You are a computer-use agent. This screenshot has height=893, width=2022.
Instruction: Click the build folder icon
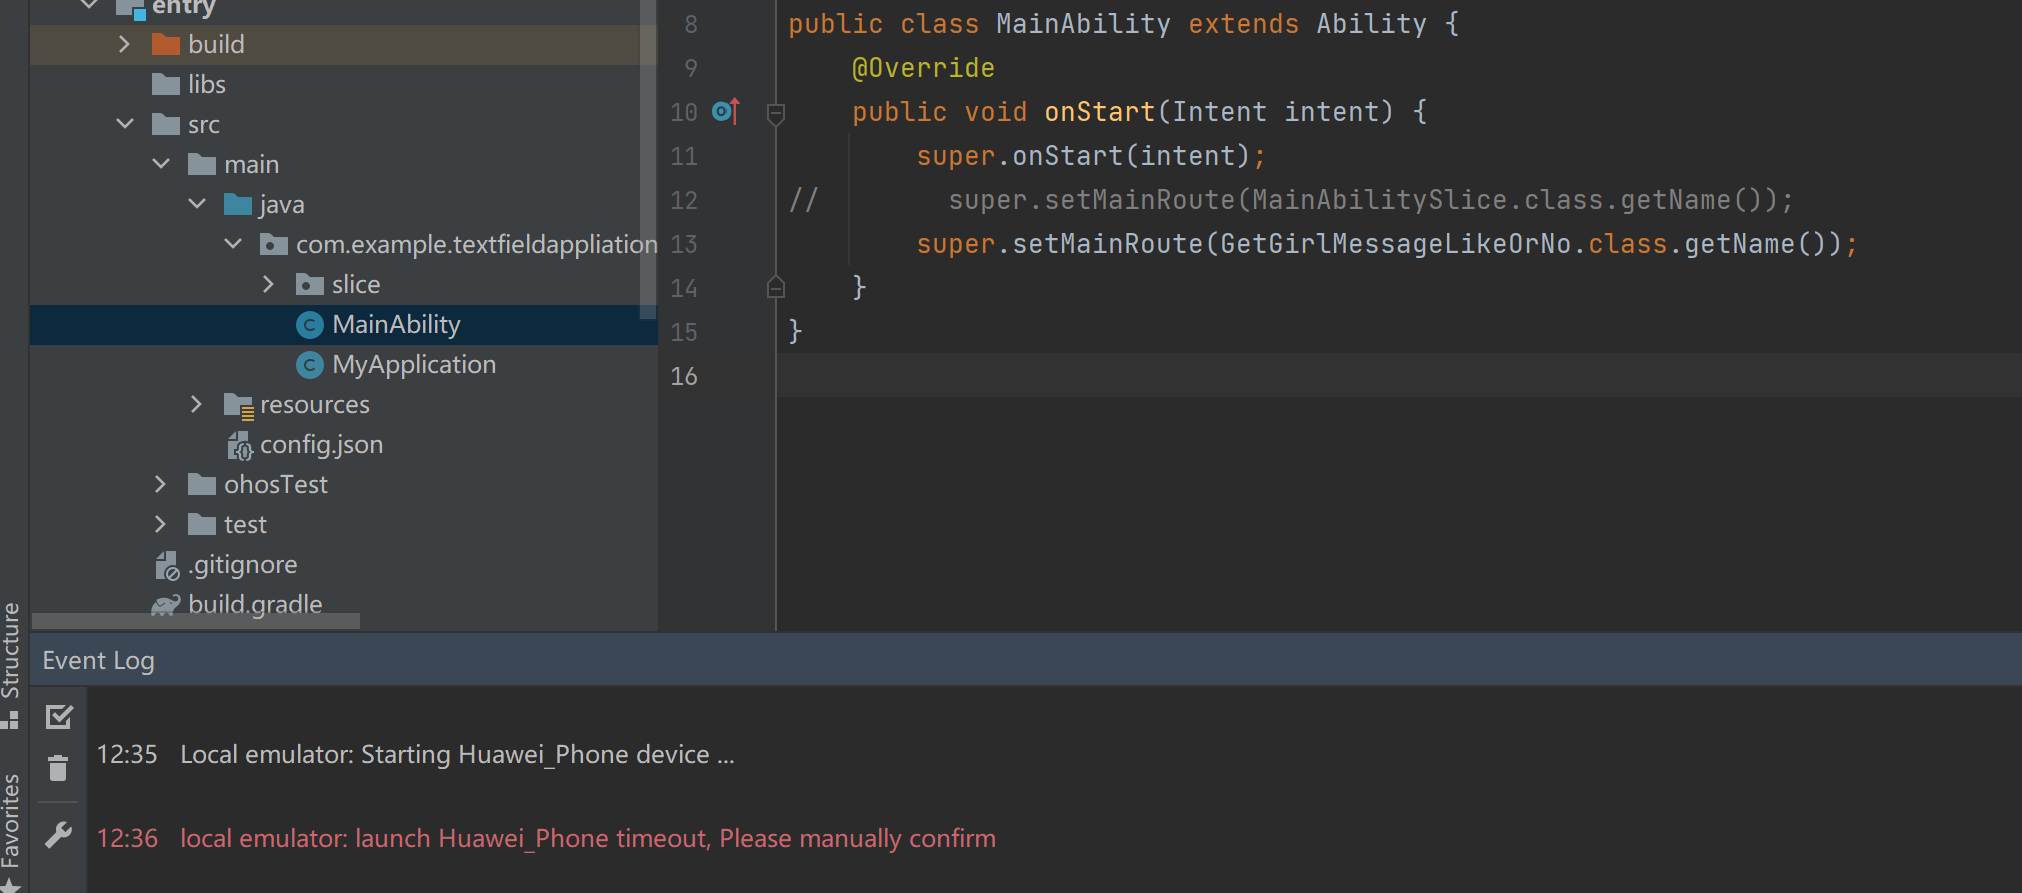(x=165, y=44)
